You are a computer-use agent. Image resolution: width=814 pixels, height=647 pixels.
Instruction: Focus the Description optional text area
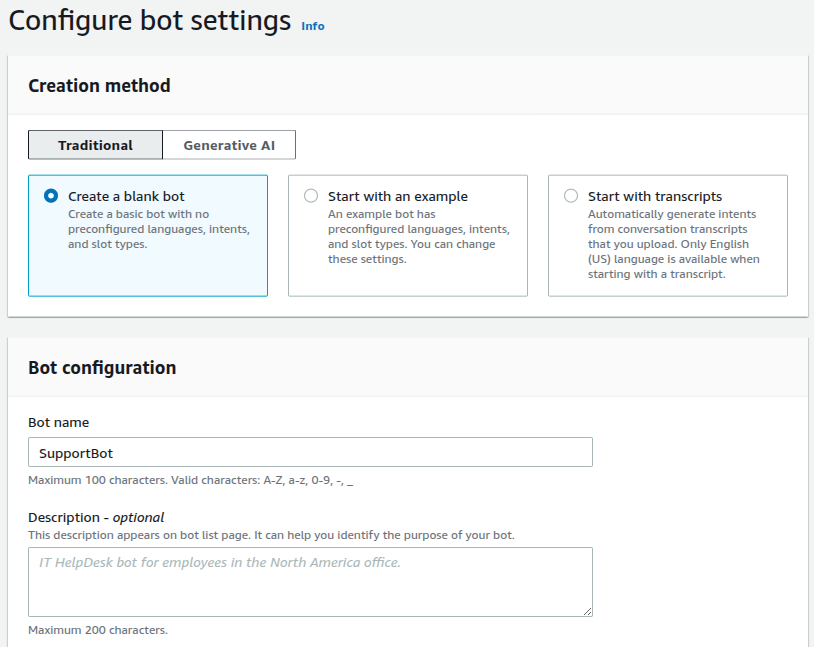tap(310, 582)
